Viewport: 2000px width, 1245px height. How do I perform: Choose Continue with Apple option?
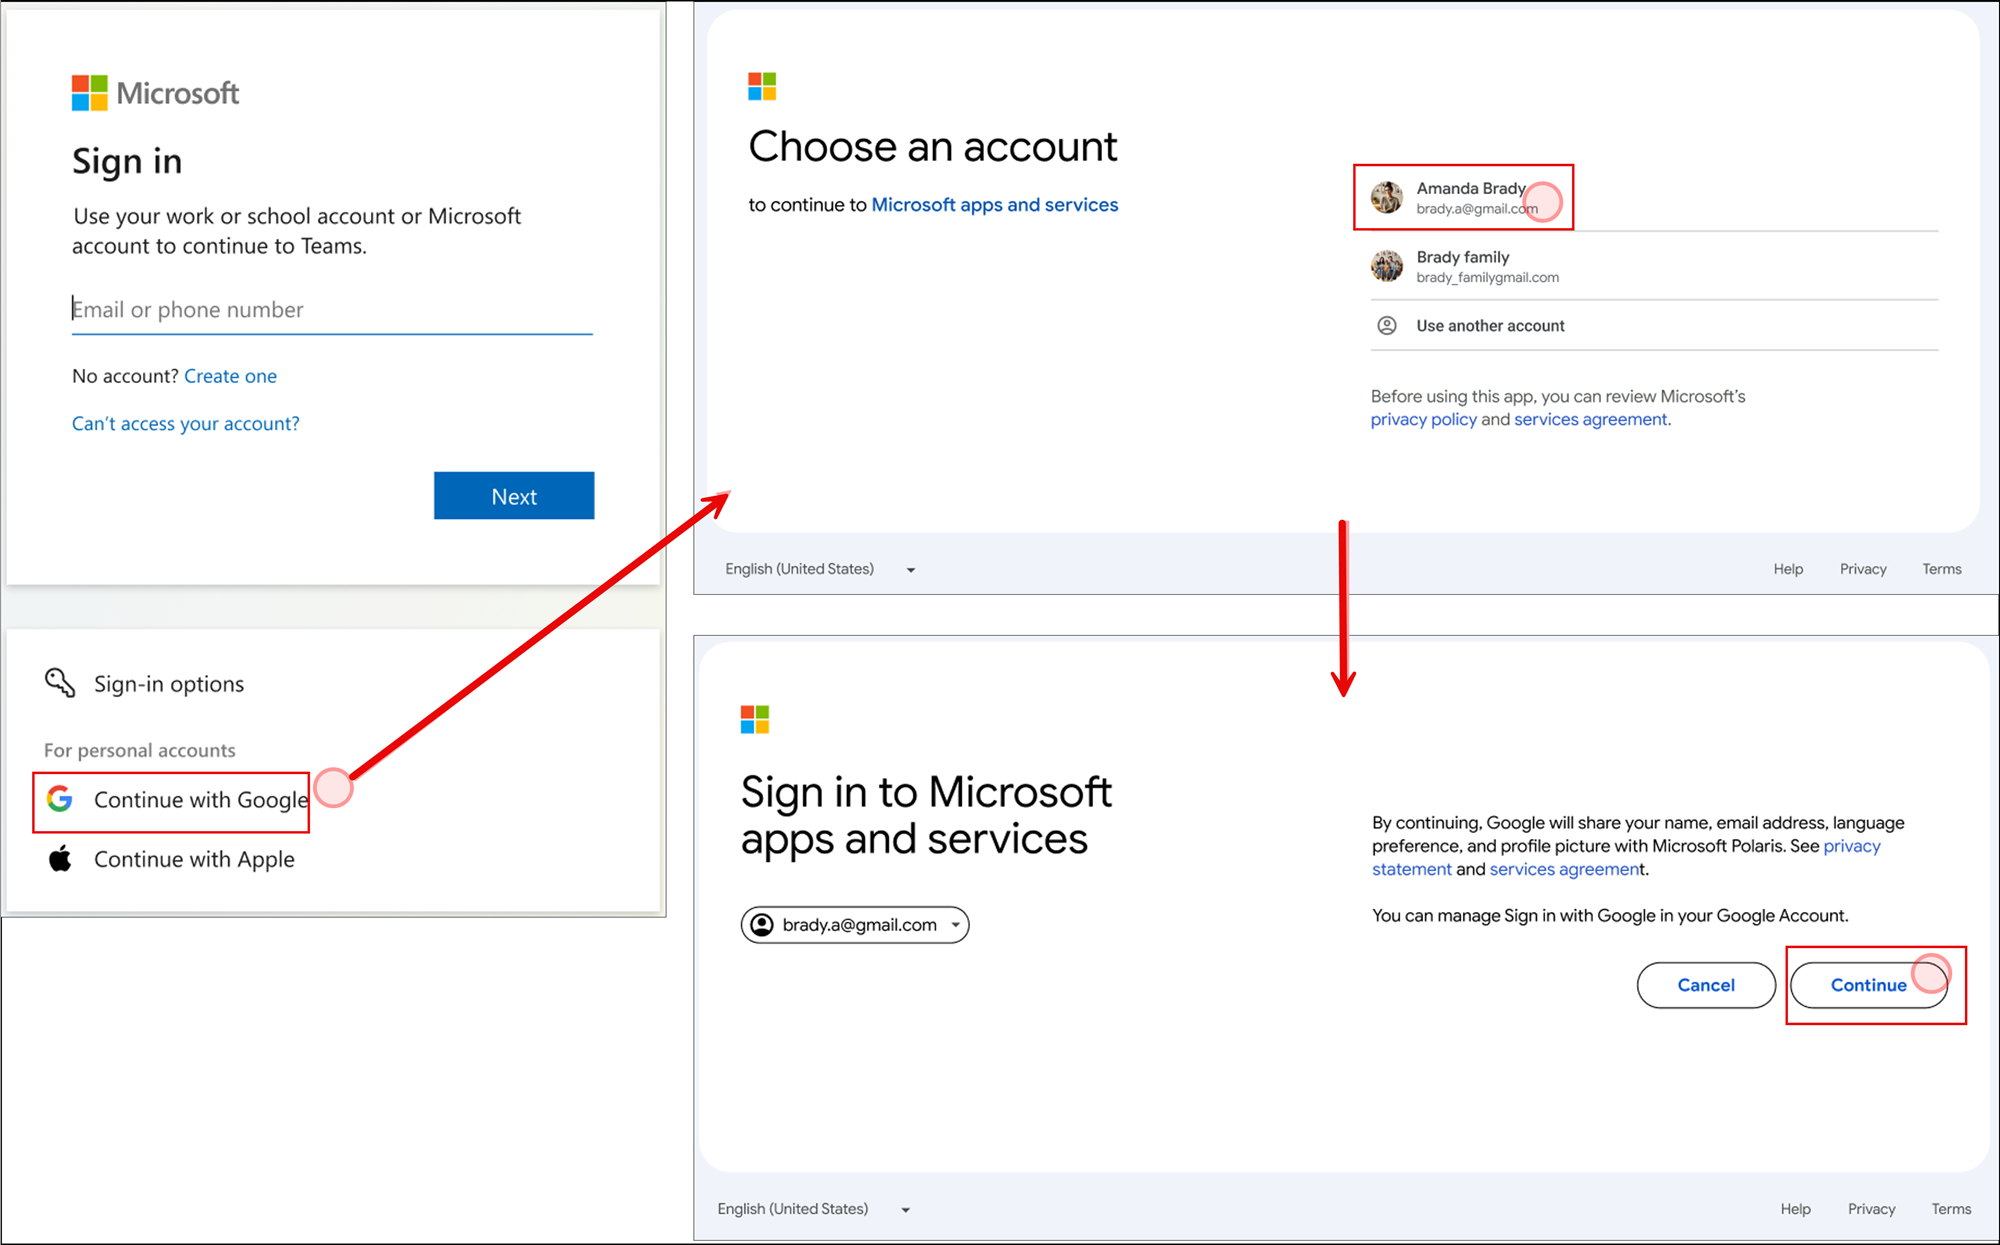click(x=193, y=859)
